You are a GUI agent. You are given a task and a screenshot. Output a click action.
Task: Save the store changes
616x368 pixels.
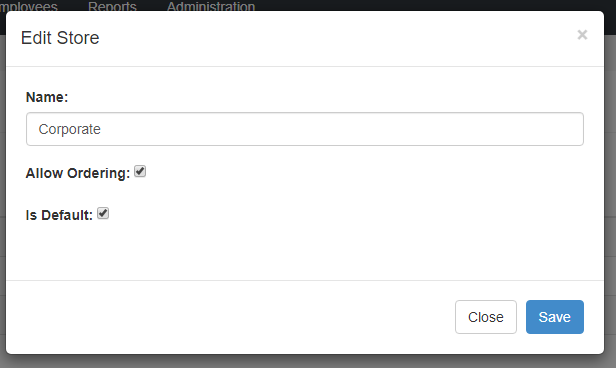tap(555, 317)
